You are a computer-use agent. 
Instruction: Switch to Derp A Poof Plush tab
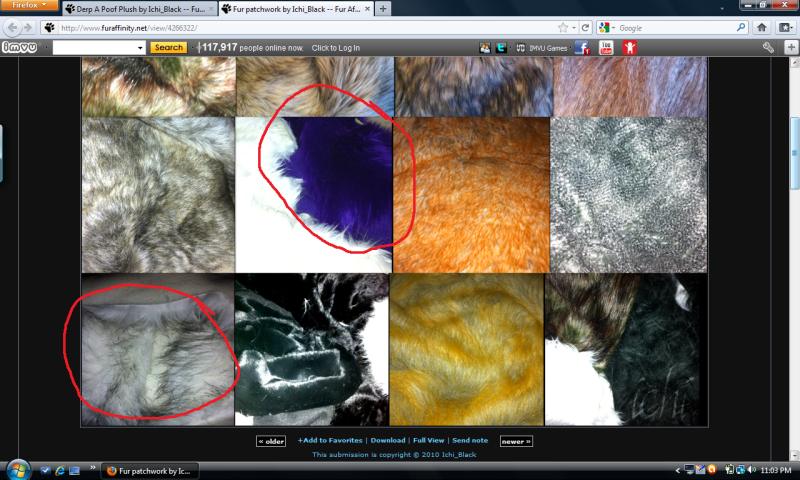click(145, 8)
